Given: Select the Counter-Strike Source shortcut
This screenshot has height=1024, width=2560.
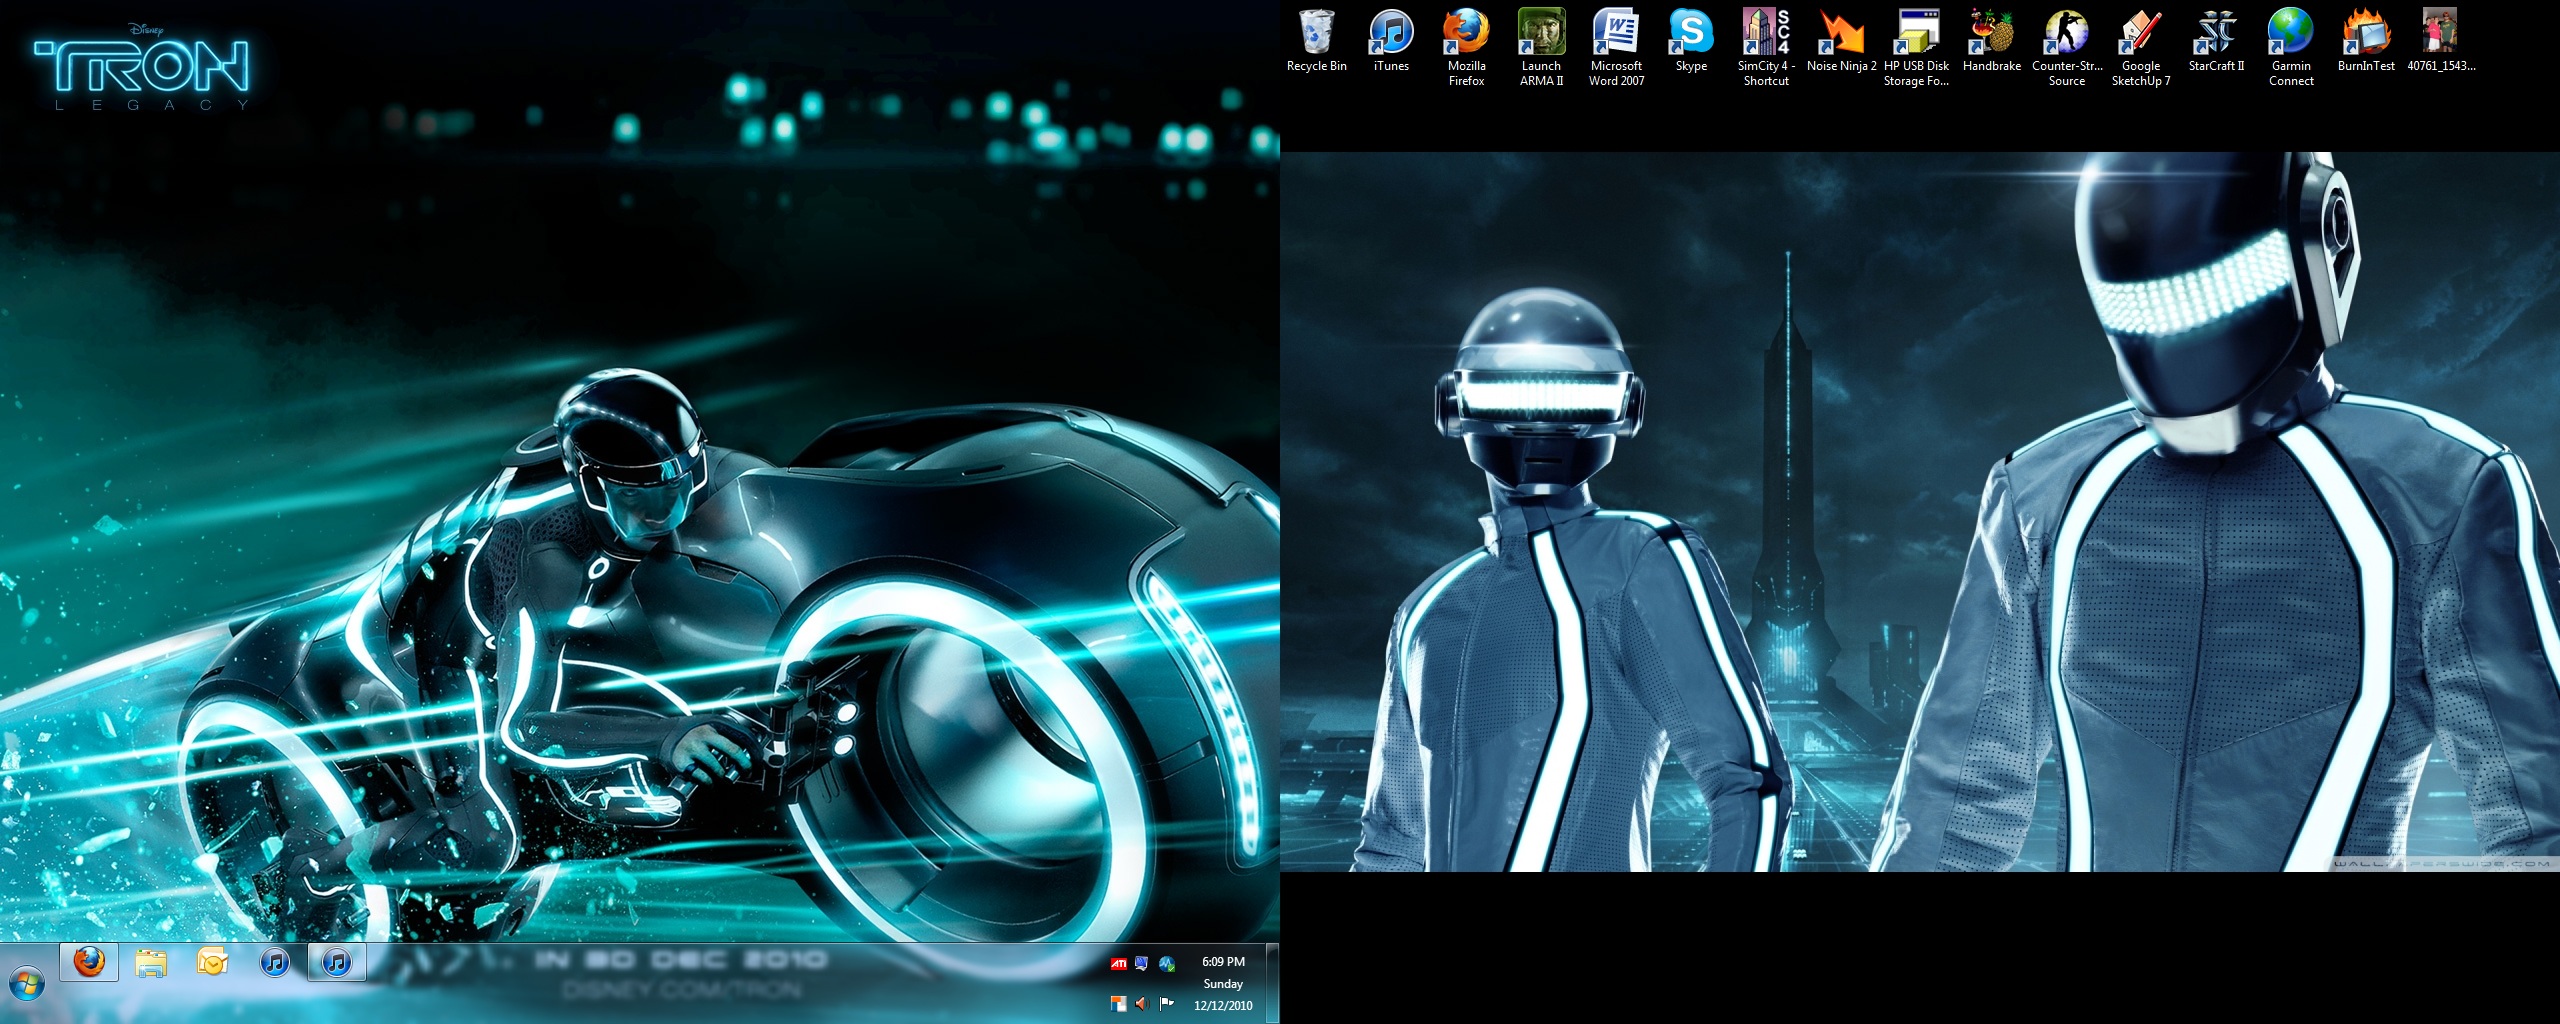Looking at the screenshot, I should (2066, 48).
